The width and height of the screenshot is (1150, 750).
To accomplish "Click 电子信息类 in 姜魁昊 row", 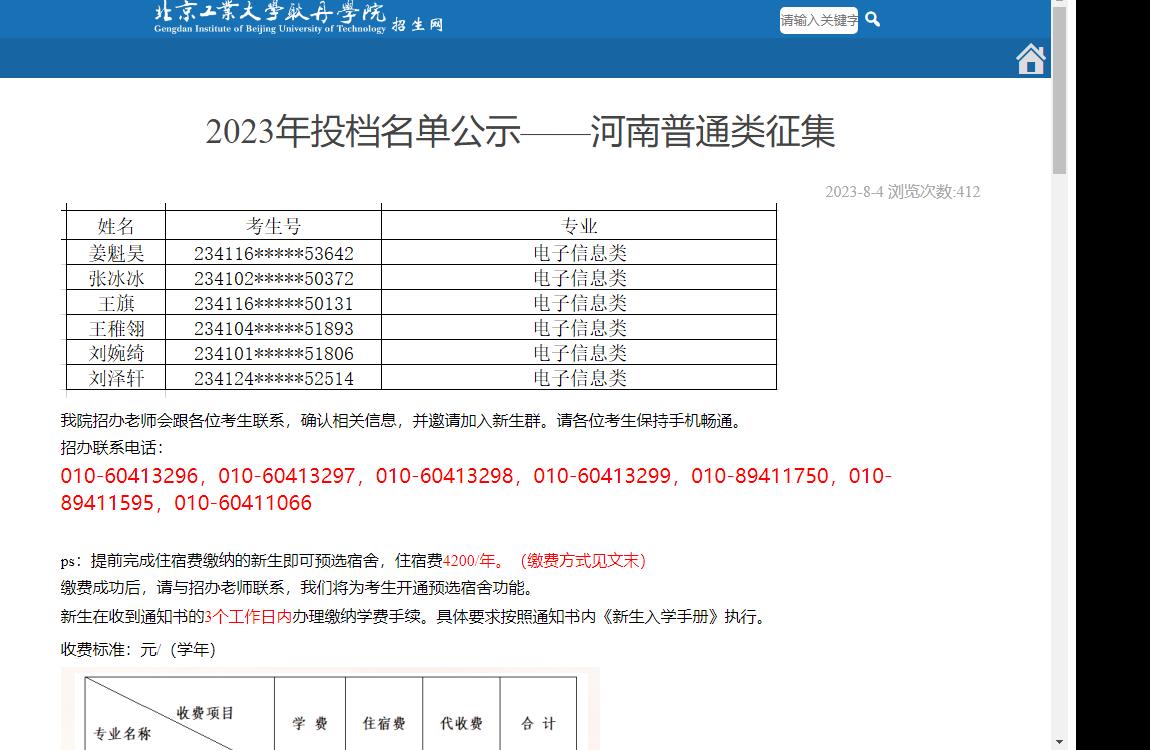I will click(x=579, y=253).
